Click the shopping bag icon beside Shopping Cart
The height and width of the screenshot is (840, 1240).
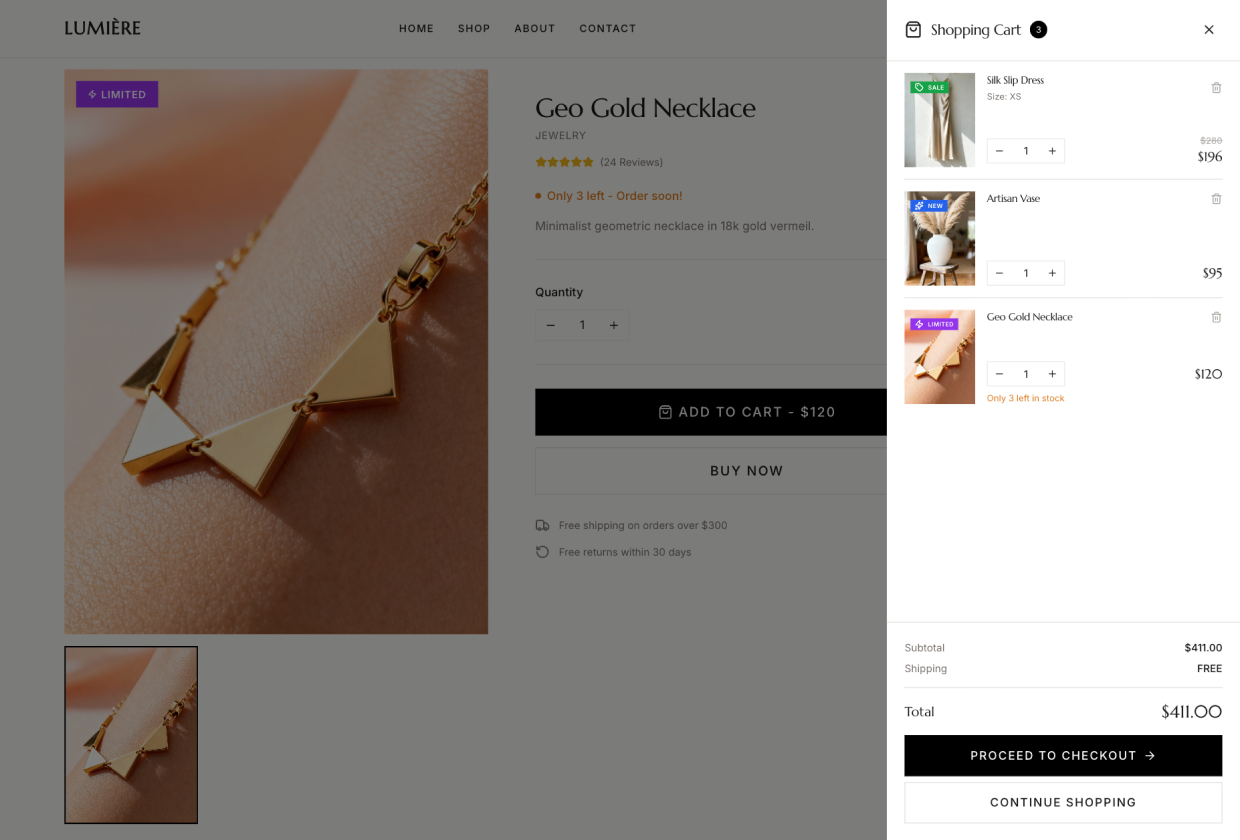click(x=913, y=30)
